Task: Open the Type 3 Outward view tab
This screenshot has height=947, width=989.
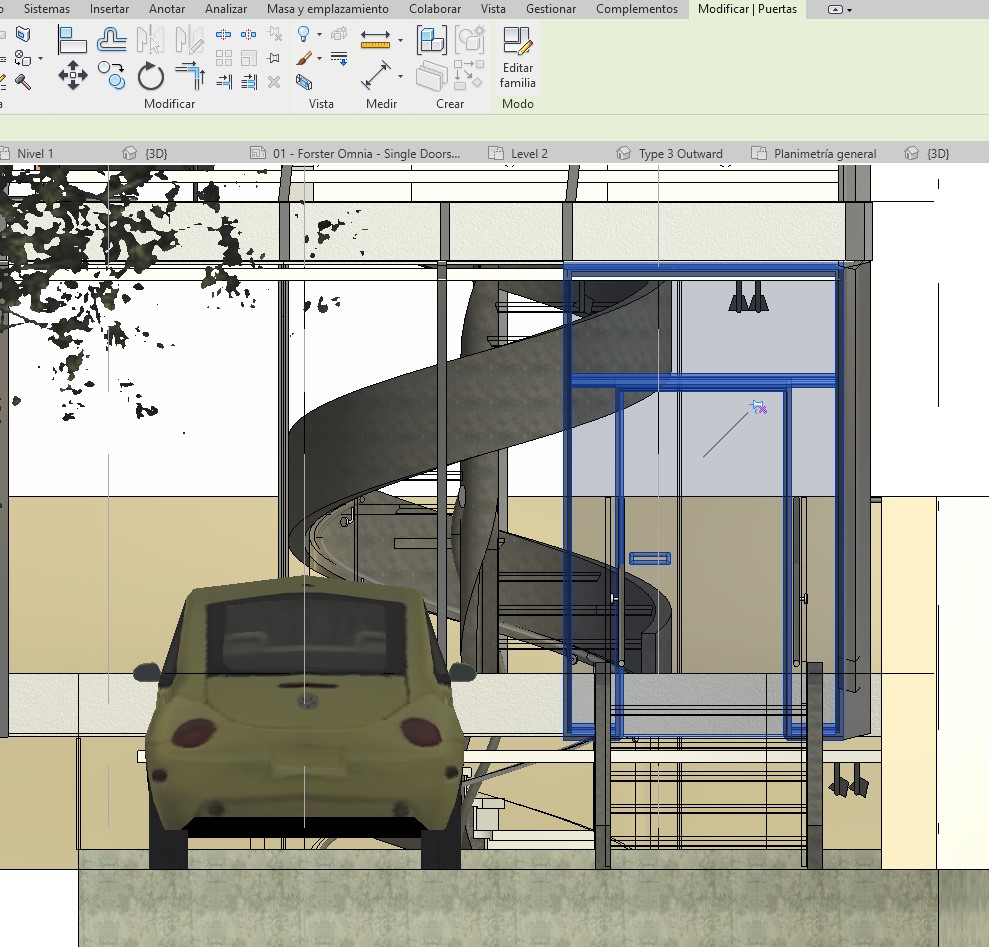Action: click(x=680, y=154)
